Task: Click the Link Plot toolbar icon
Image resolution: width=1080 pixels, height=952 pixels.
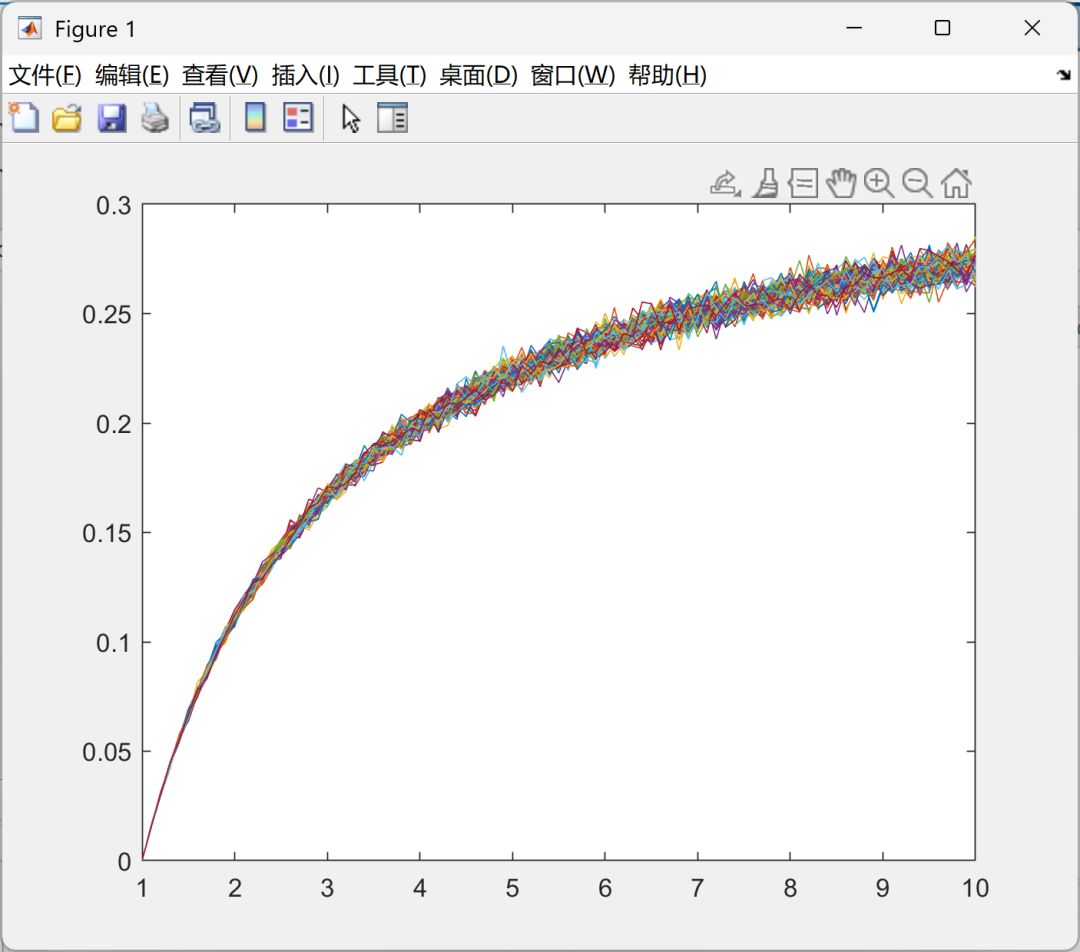Action: click(205, 119)
